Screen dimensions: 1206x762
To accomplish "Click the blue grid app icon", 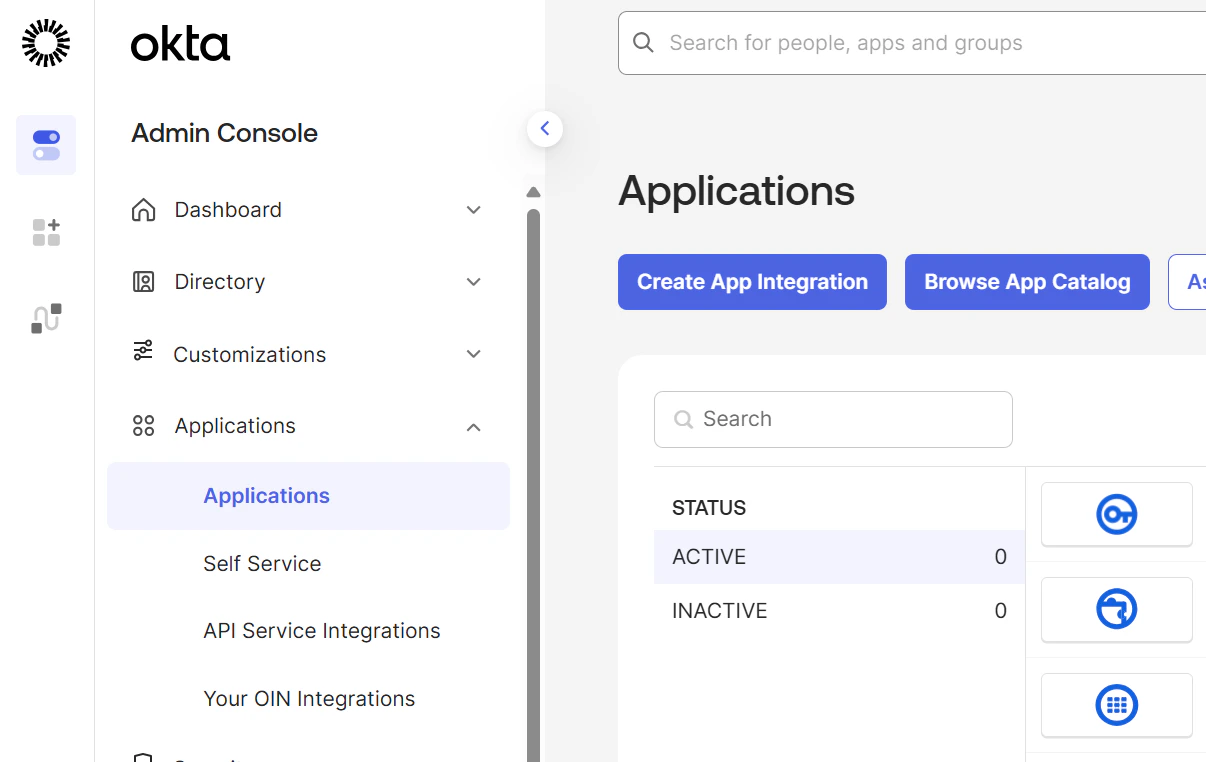I will [1116, 704].
